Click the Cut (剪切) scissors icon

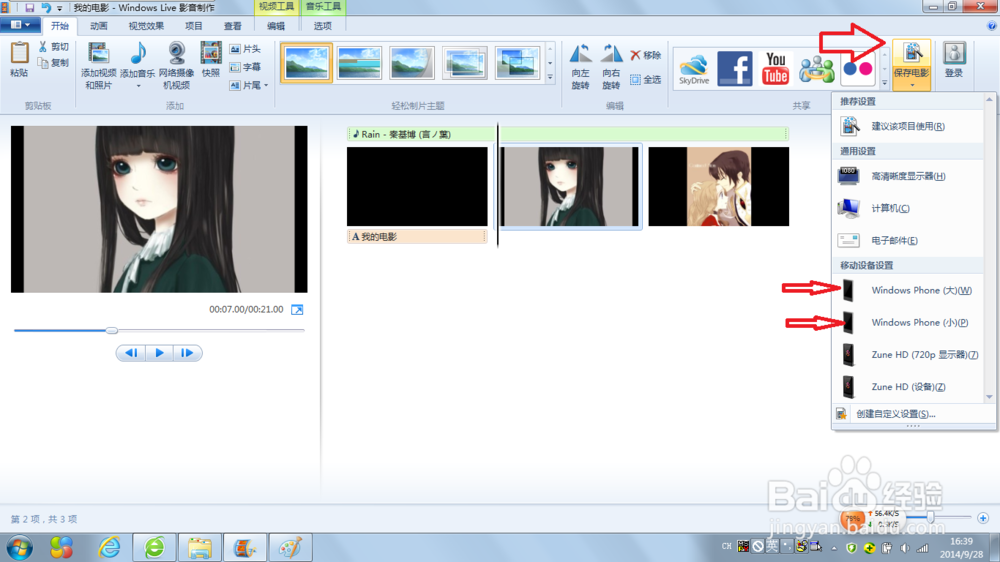[43, 47]
